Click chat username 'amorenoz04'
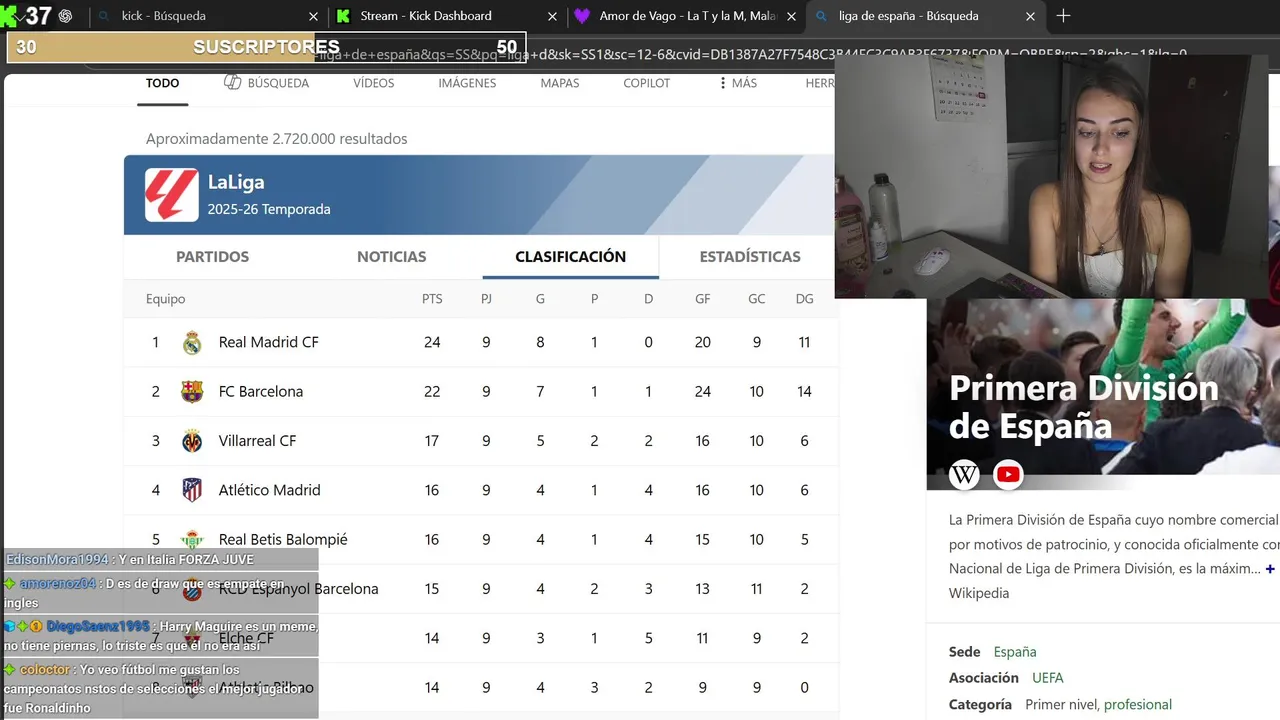Screen dimensions: 1280x720 pyautogui.click(x=58, y=584)
